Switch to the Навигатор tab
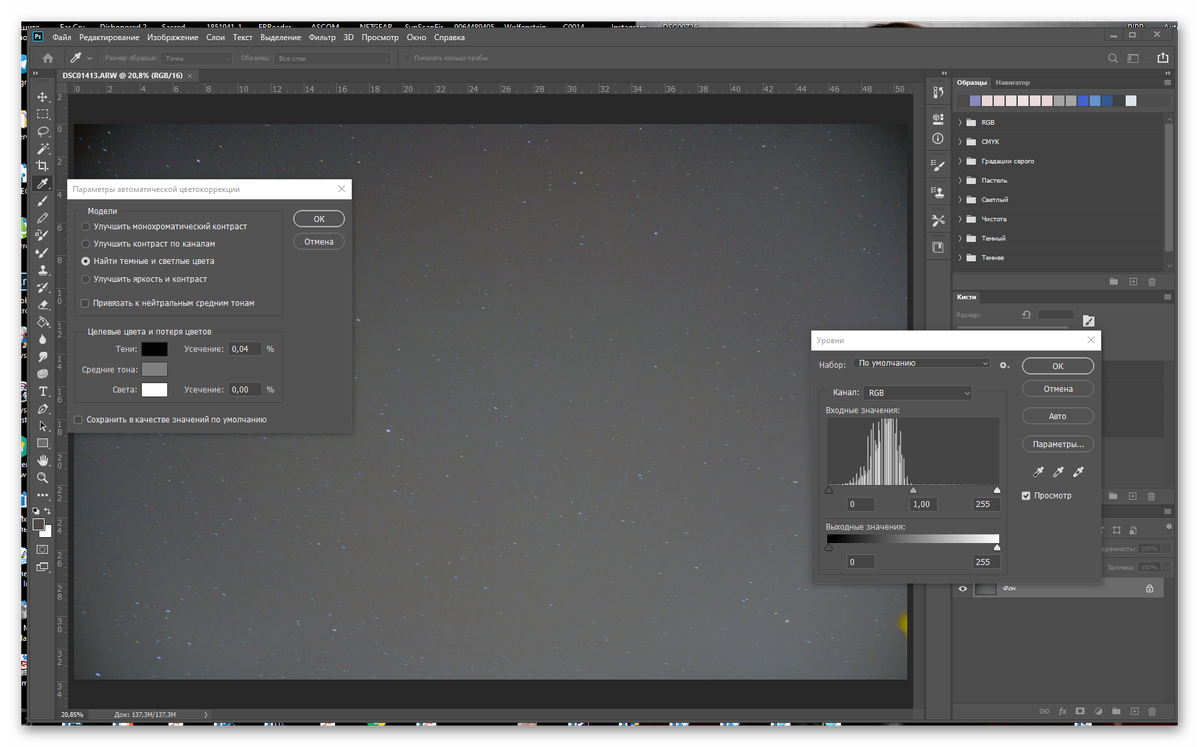Screen dimensions: 1199x747 click(1012, 82)
